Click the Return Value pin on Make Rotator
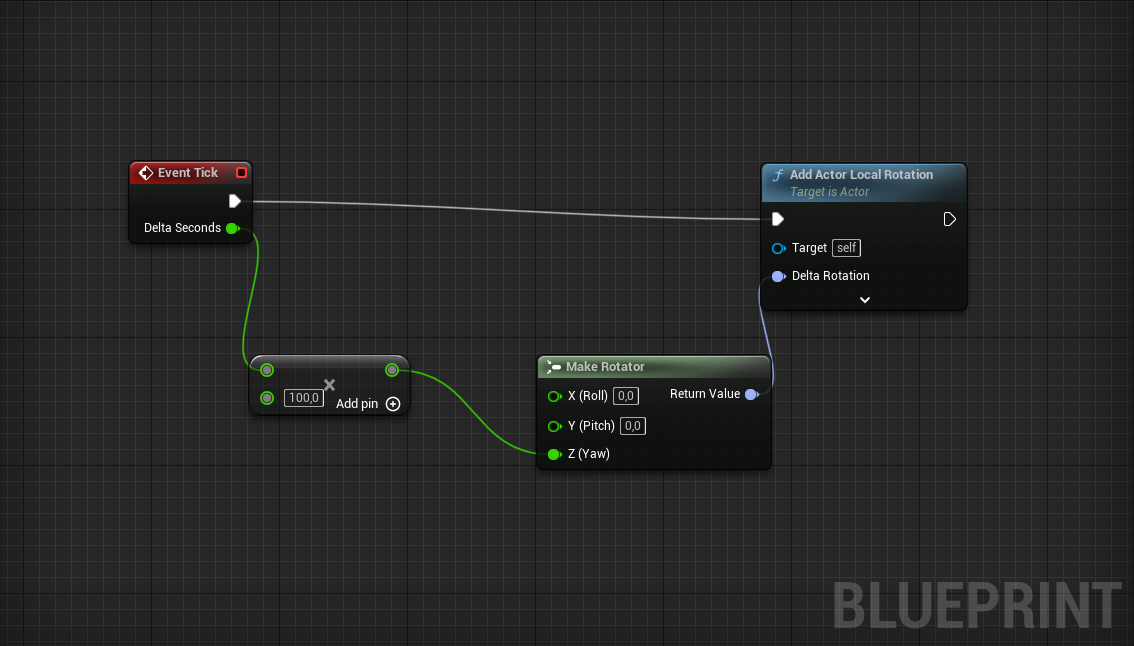The image size is (1134, 646). 751,394
